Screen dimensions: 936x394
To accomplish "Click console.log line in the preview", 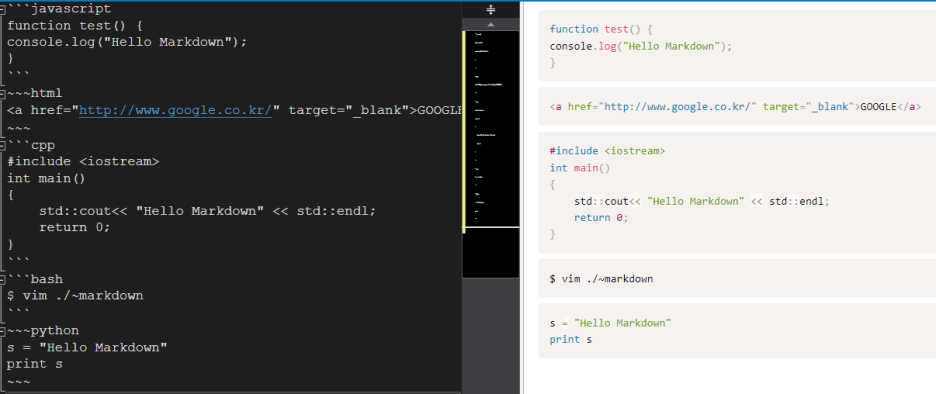I will (x=641, y=46).
